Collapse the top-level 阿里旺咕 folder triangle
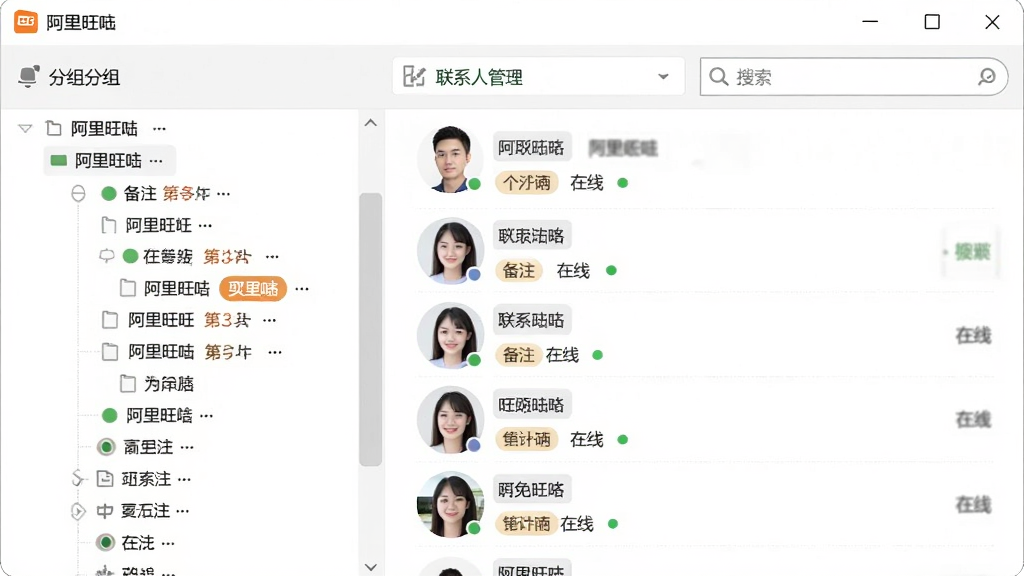Image resolution: width=1024 pixels, height=576 pixels. tap(25, 129)
